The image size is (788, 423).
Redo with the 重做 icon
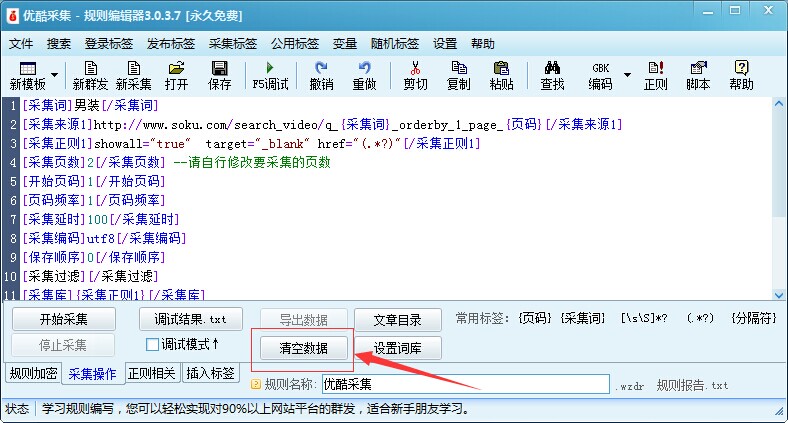click(364, 68)
